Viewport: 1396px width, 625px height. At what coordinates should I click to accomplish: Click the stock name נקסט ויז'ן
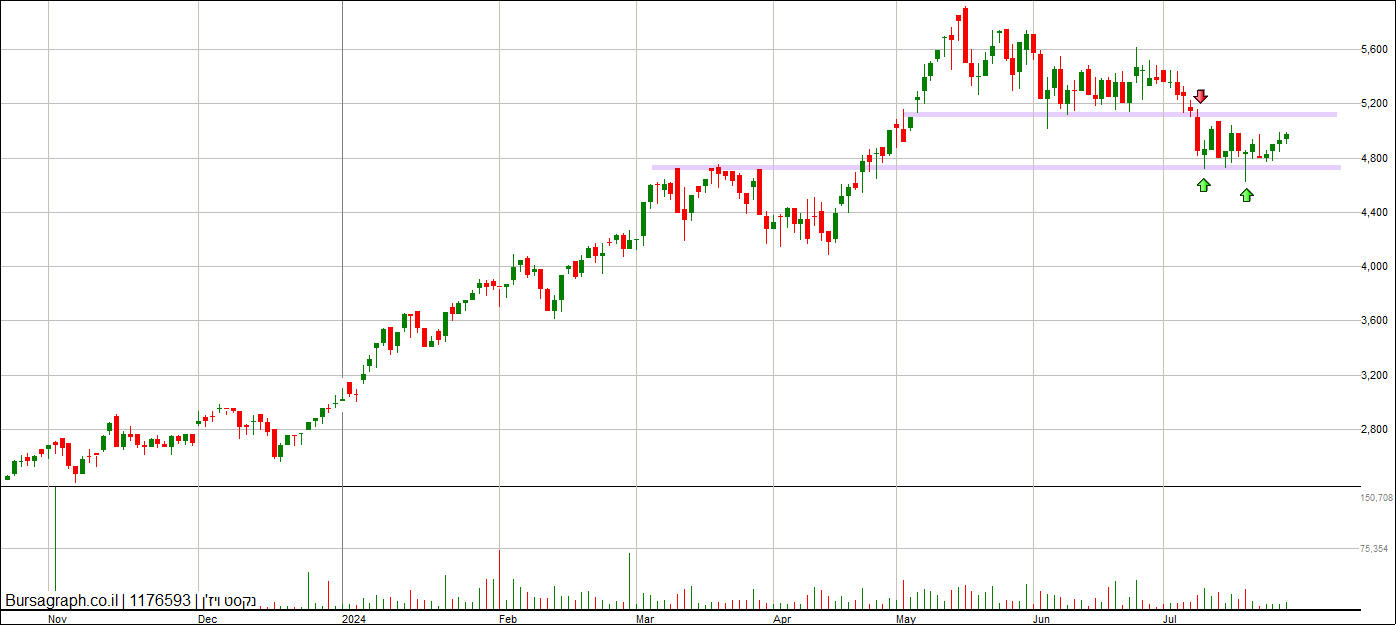tap(229, 602)
